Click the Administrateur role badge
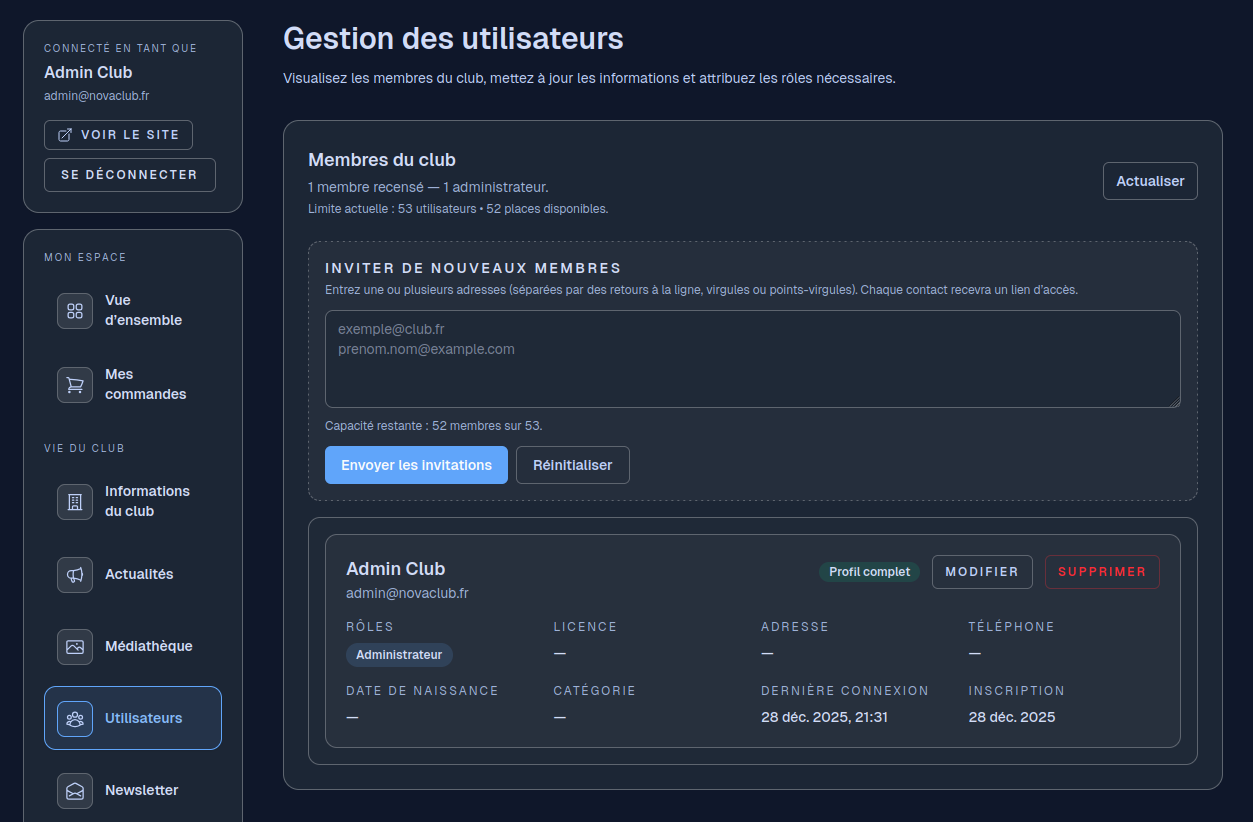 point(399,655)
